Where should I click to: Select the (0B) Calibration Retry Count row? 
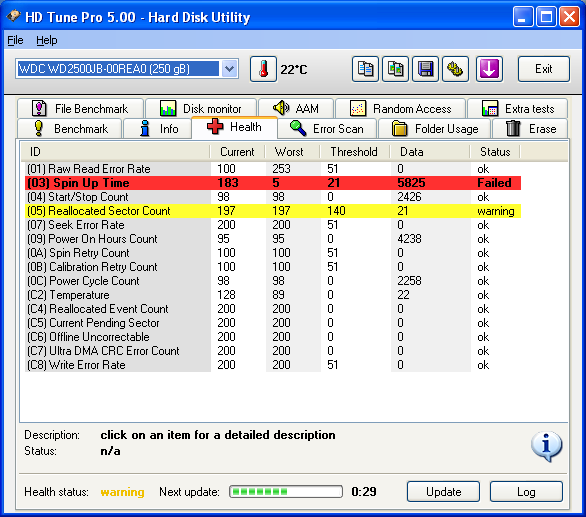click(273, 267)
